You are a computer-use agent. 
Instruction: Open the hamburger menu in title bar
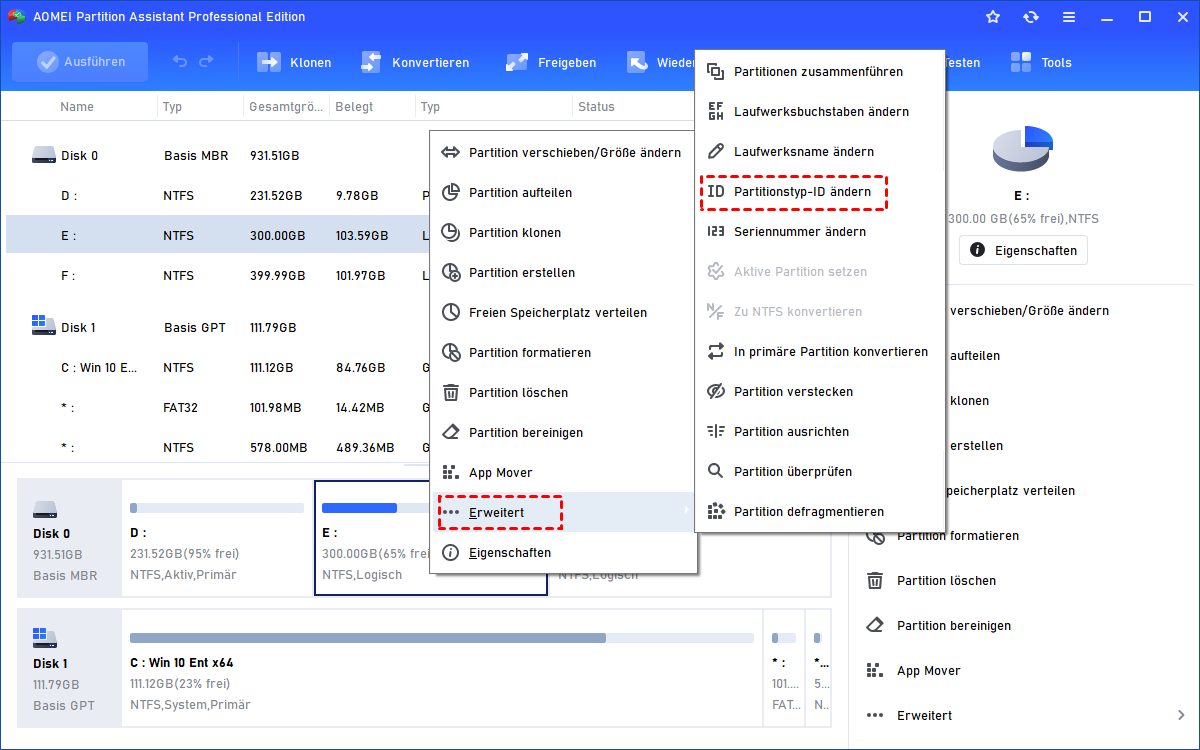(x=1069, y=17)
